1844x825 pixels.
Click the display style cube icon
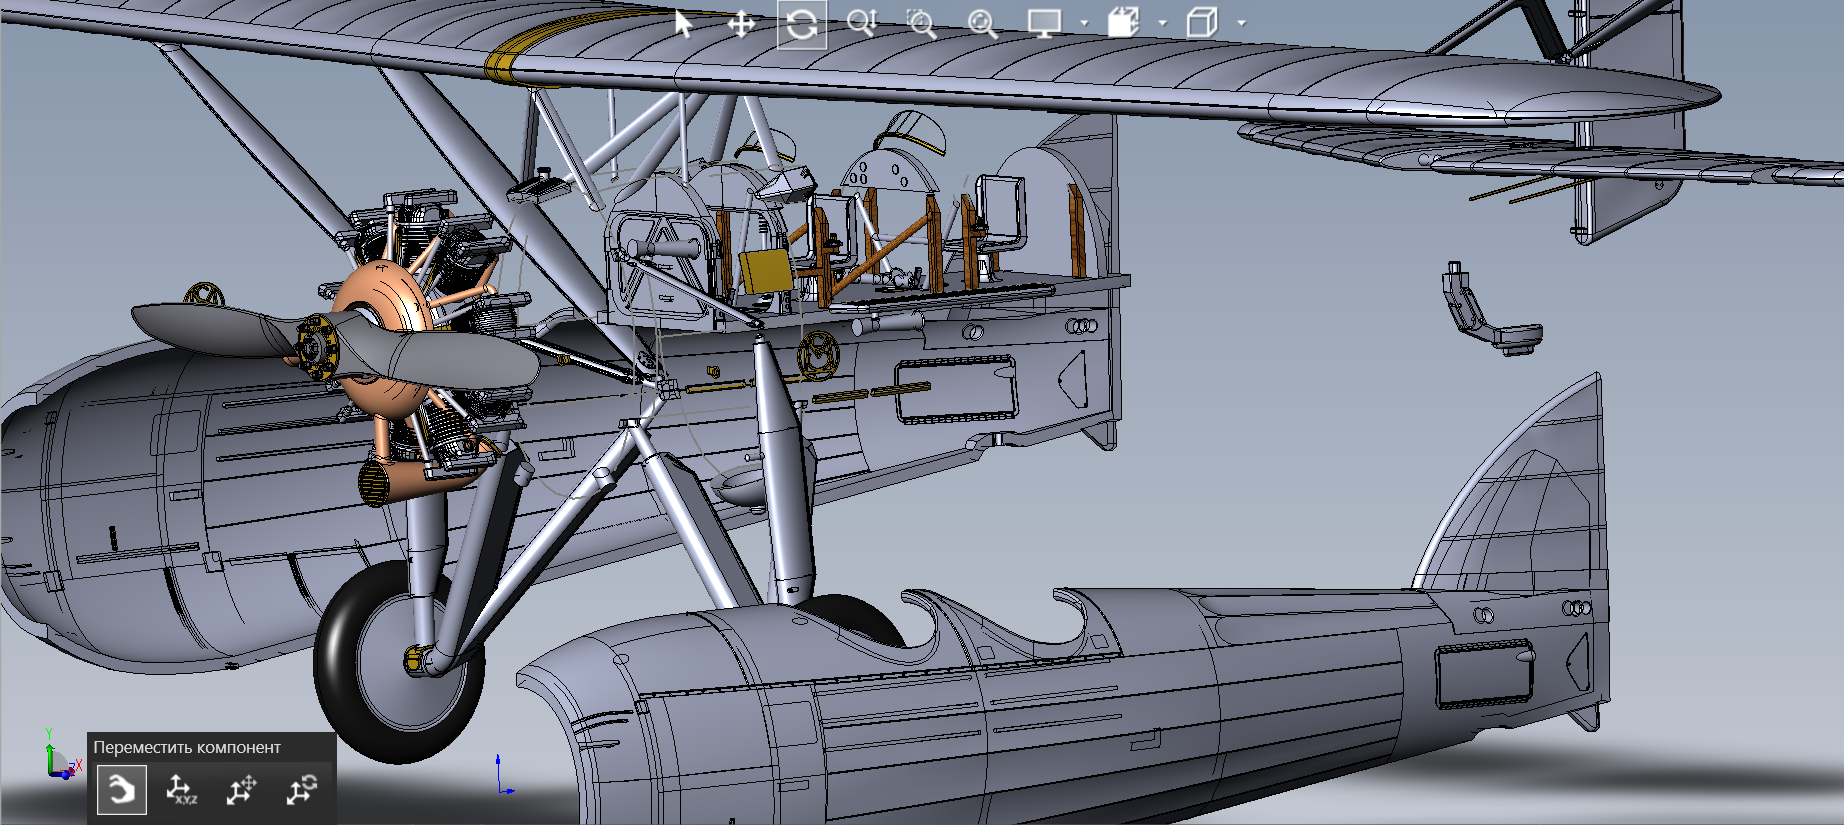[1202, 23]
